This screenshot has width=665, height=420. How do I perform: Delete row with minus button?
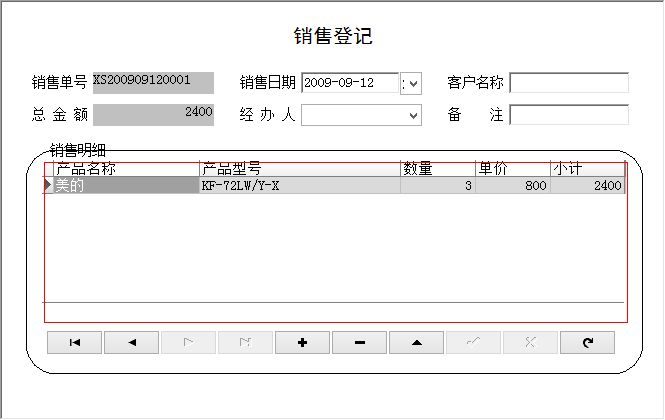tap(360, 342)
